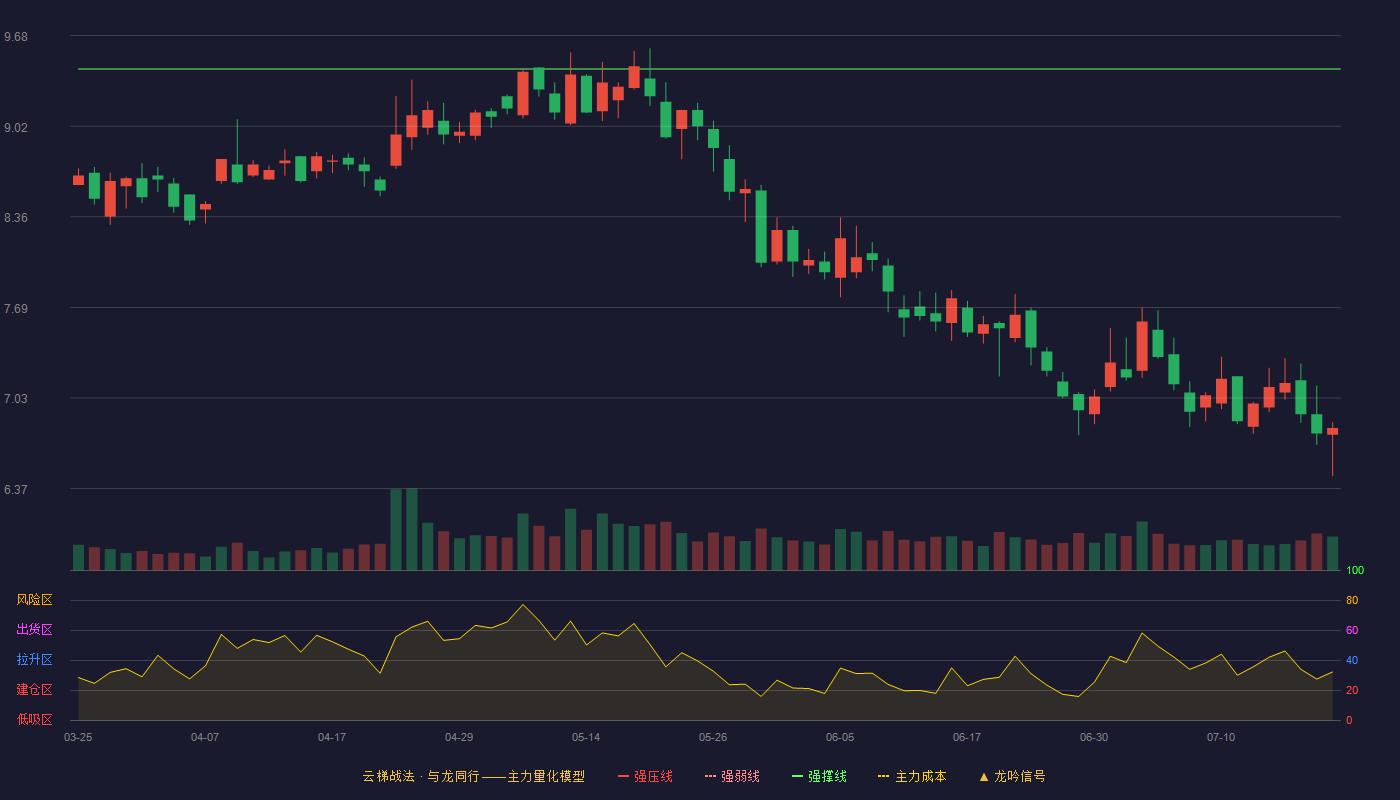Toggle the 龙吟信号 triangle legend entry
The image size is (1400, 800).
(x=1012, y=776)
